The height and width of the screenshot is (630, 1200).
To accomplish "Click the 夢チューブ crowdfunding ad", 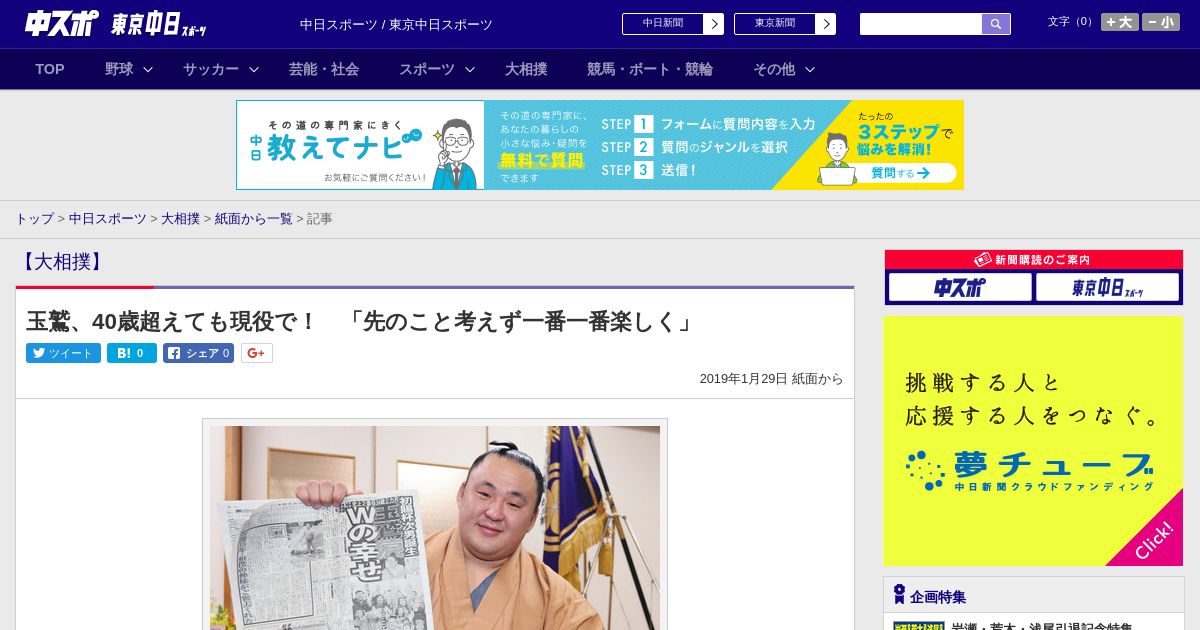I will (1033, 441).
